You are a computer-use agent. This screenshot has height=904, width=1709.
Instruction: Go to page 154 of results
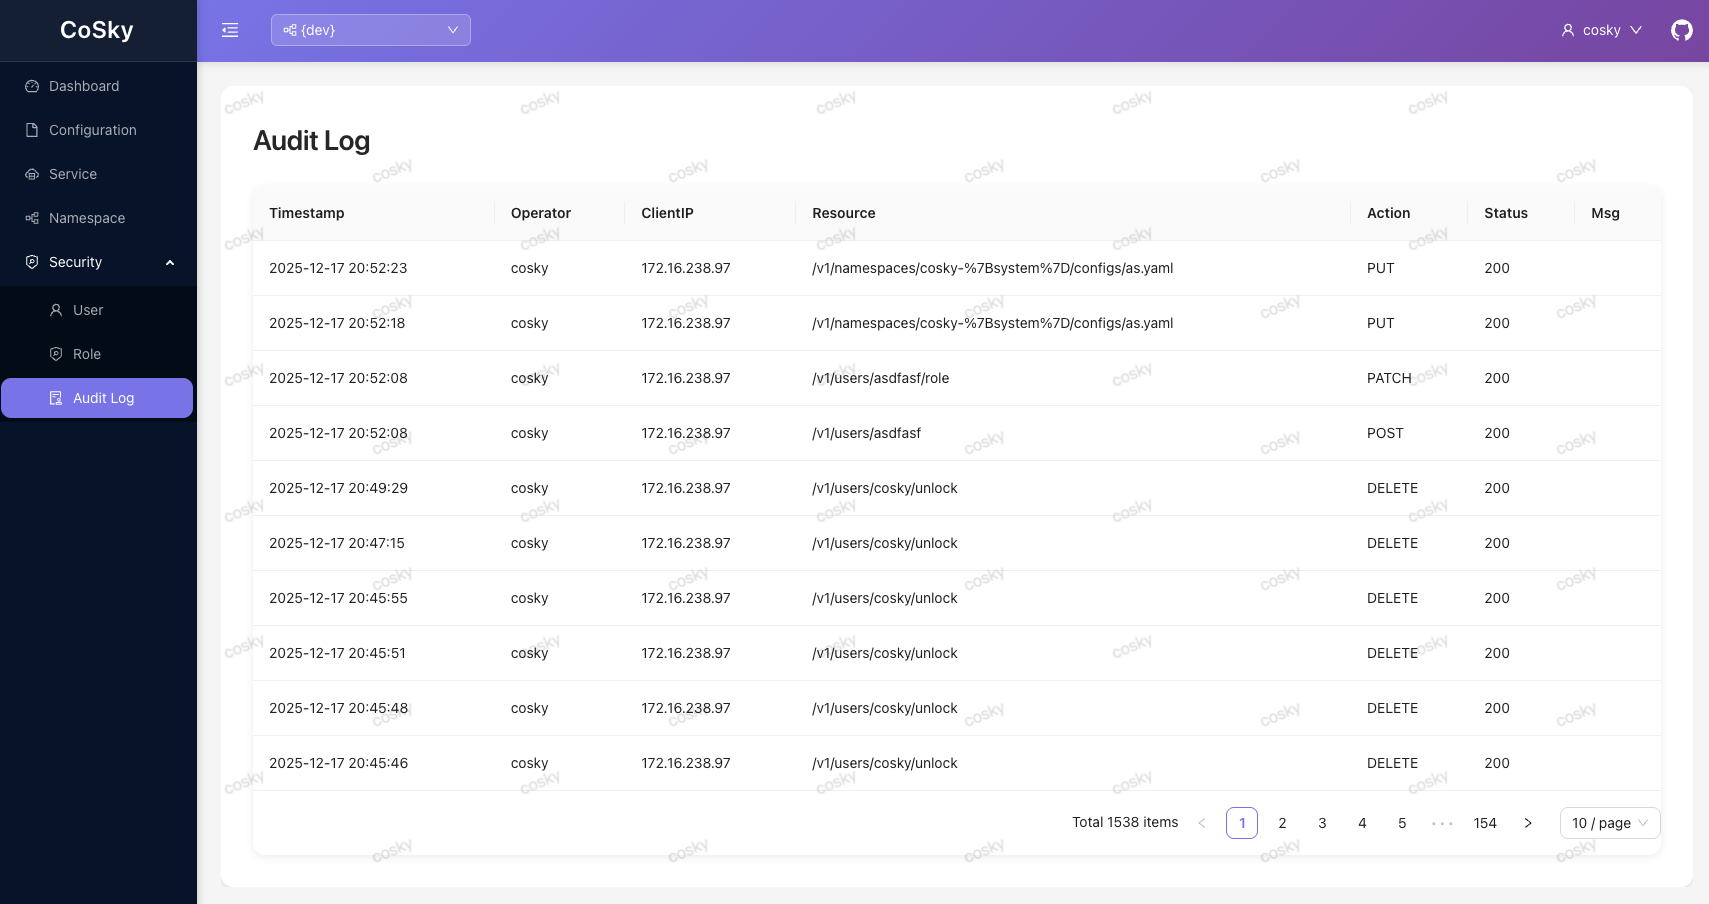1484,823
